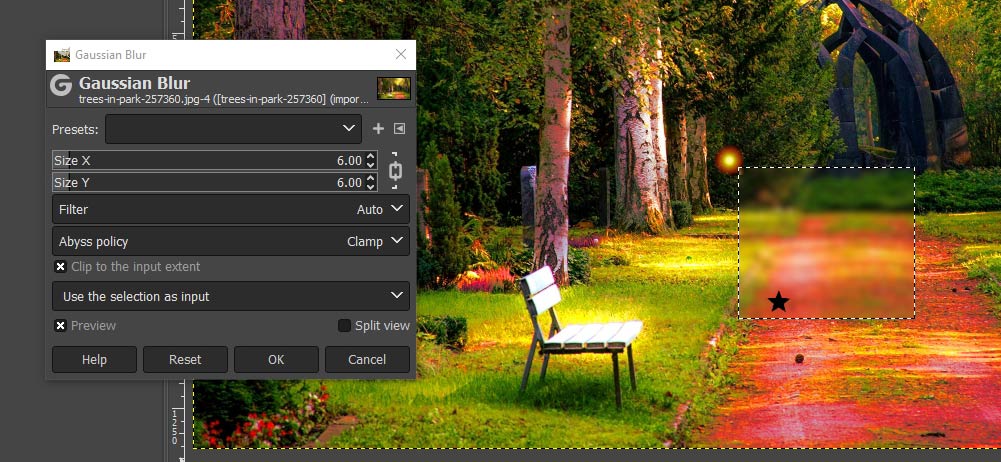1001x462 pixels.
Task: Disable Clip to the input extent checkbox
Action: pos(61,267)
